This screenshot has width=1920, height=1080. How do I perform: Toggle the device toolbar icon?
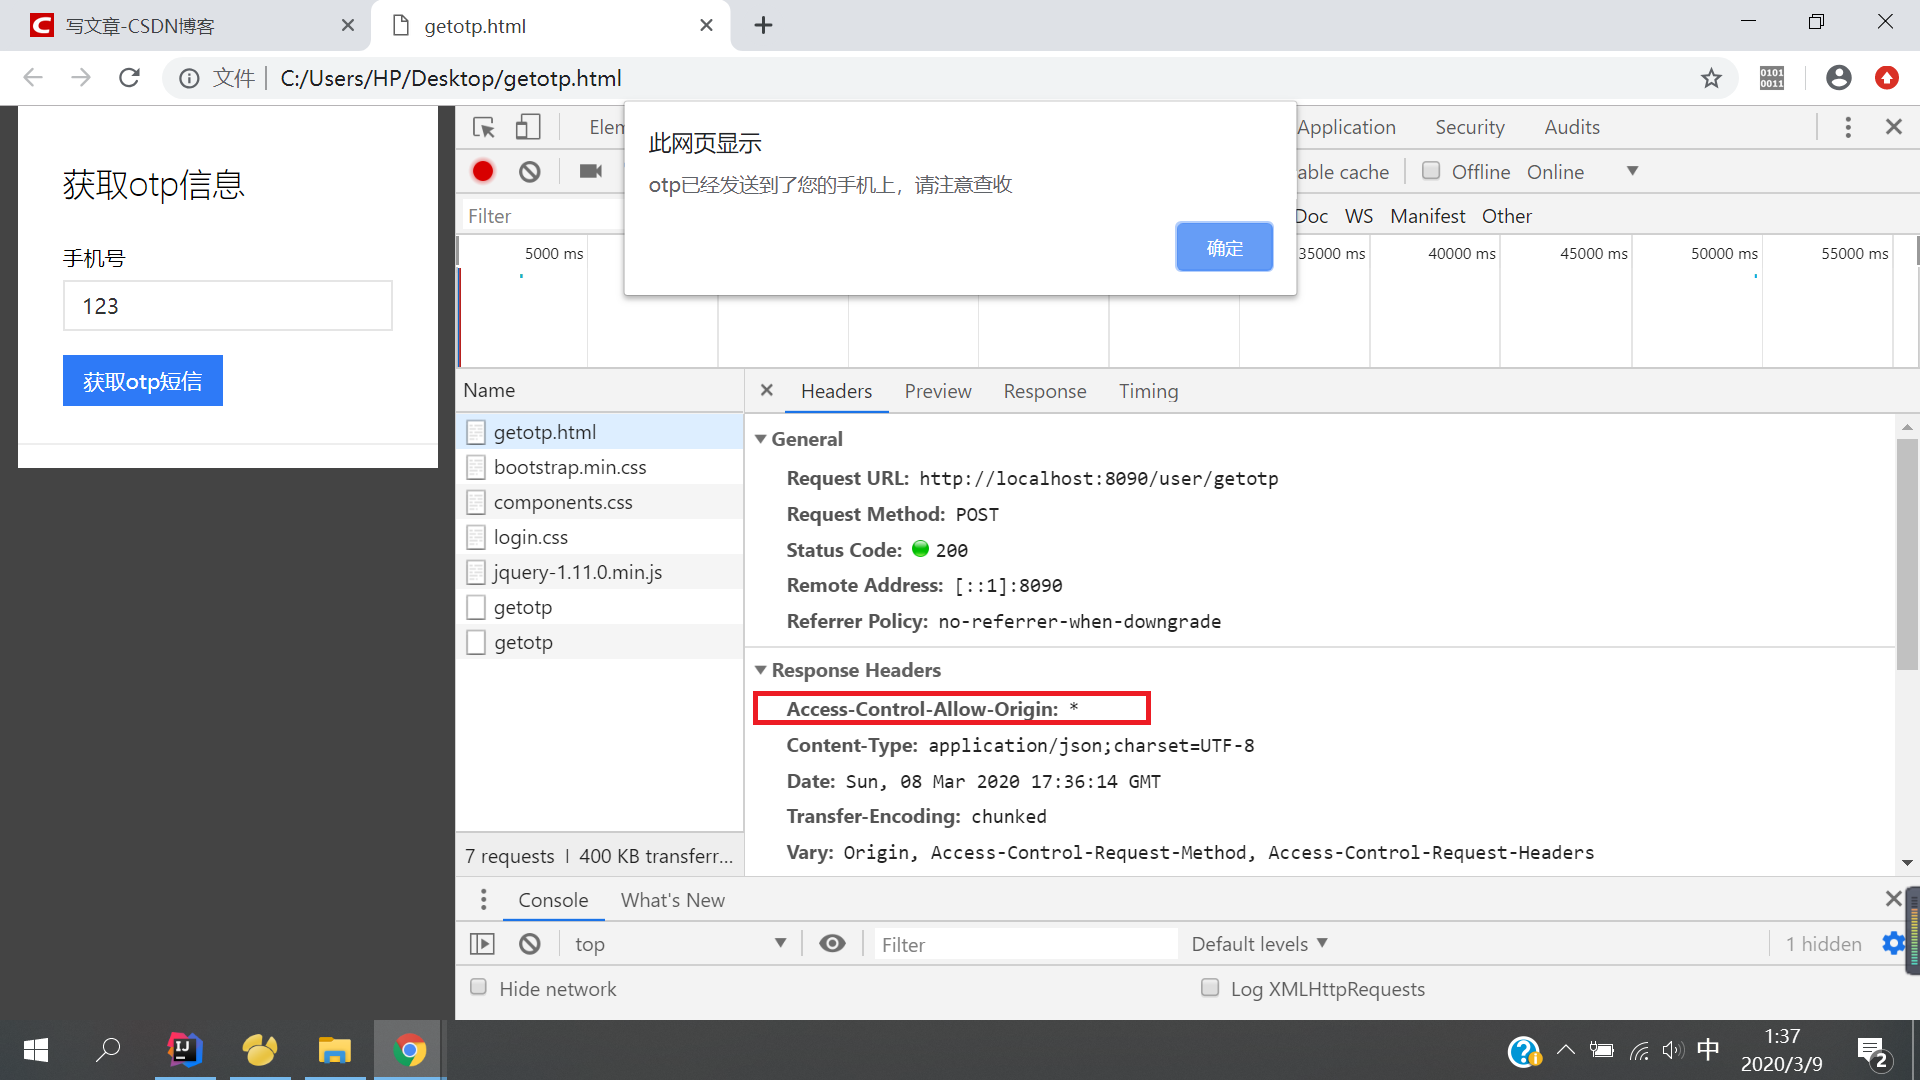pyautogui.click(x=528, y=127)
